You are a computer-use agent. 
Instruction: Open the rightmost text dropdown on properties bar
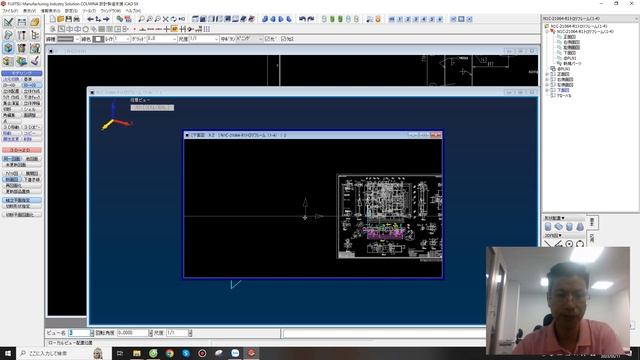coord(260,39)
